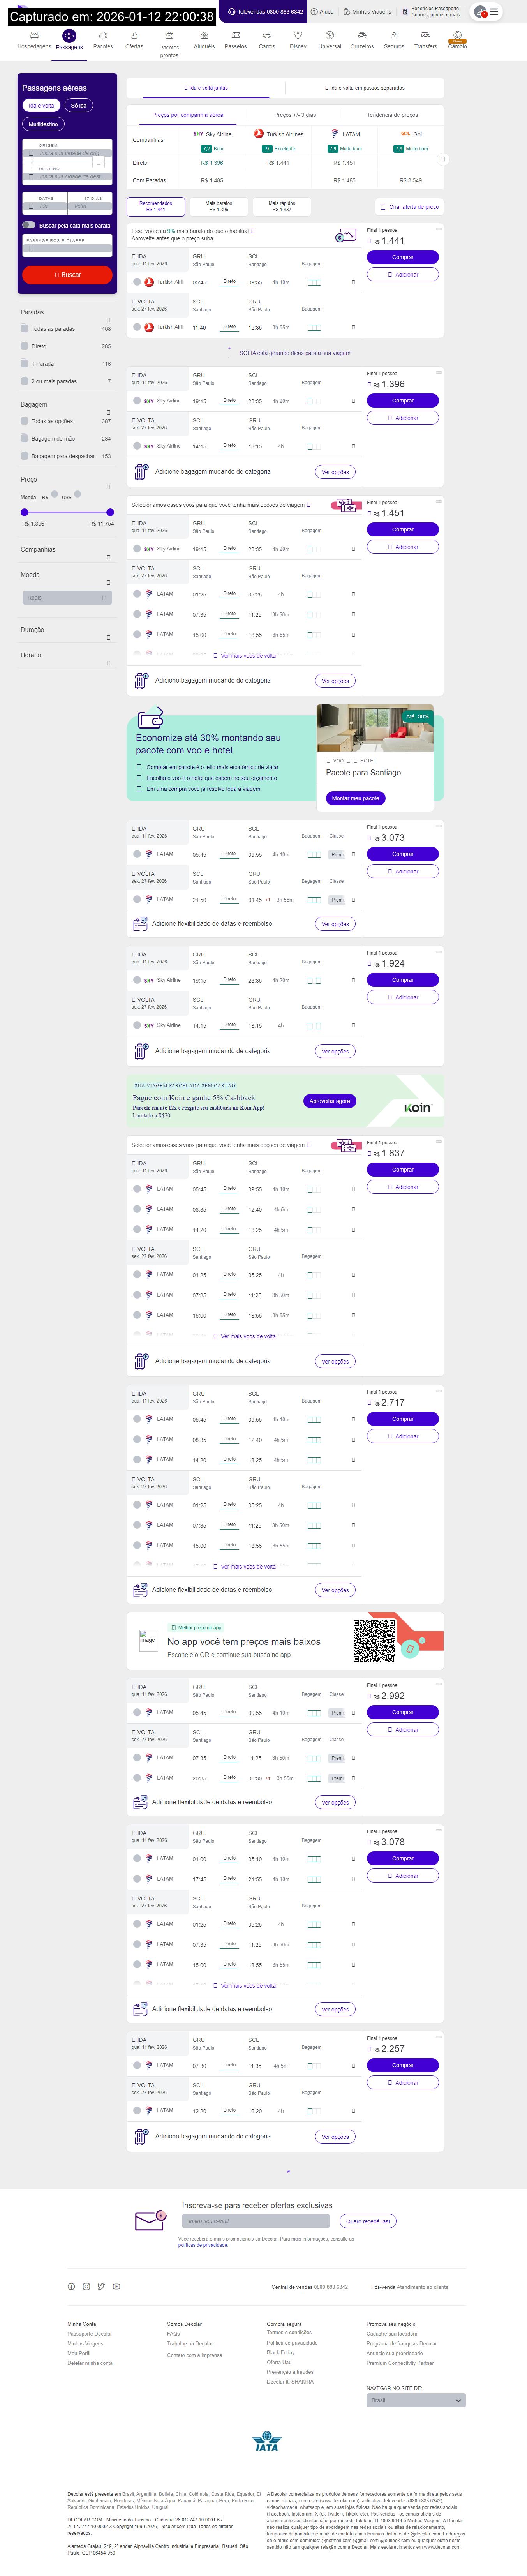
Task: Open the Transfers navigation icon
Action: tap(426, 36)
